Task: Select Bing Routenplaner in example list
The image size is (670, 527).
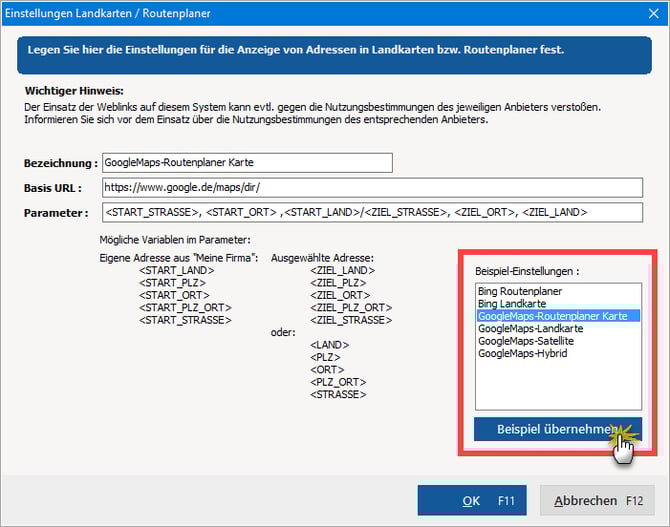Action: (519, 291)
